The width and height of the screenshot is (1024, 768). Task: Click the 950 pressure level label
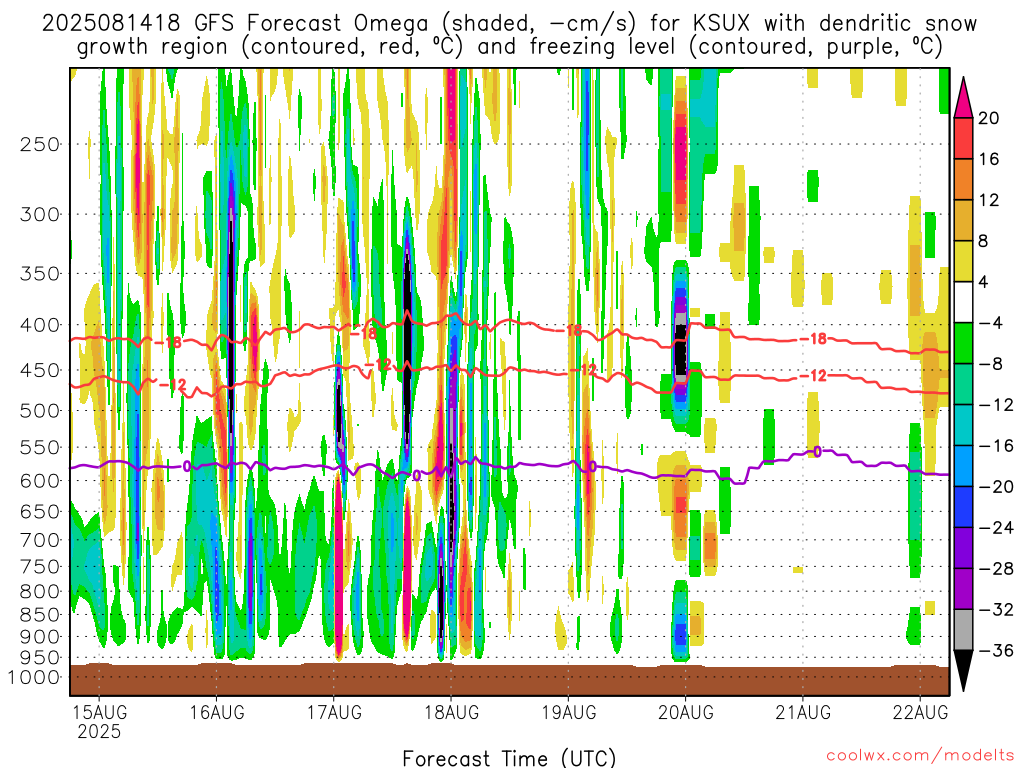pos(40,658)
